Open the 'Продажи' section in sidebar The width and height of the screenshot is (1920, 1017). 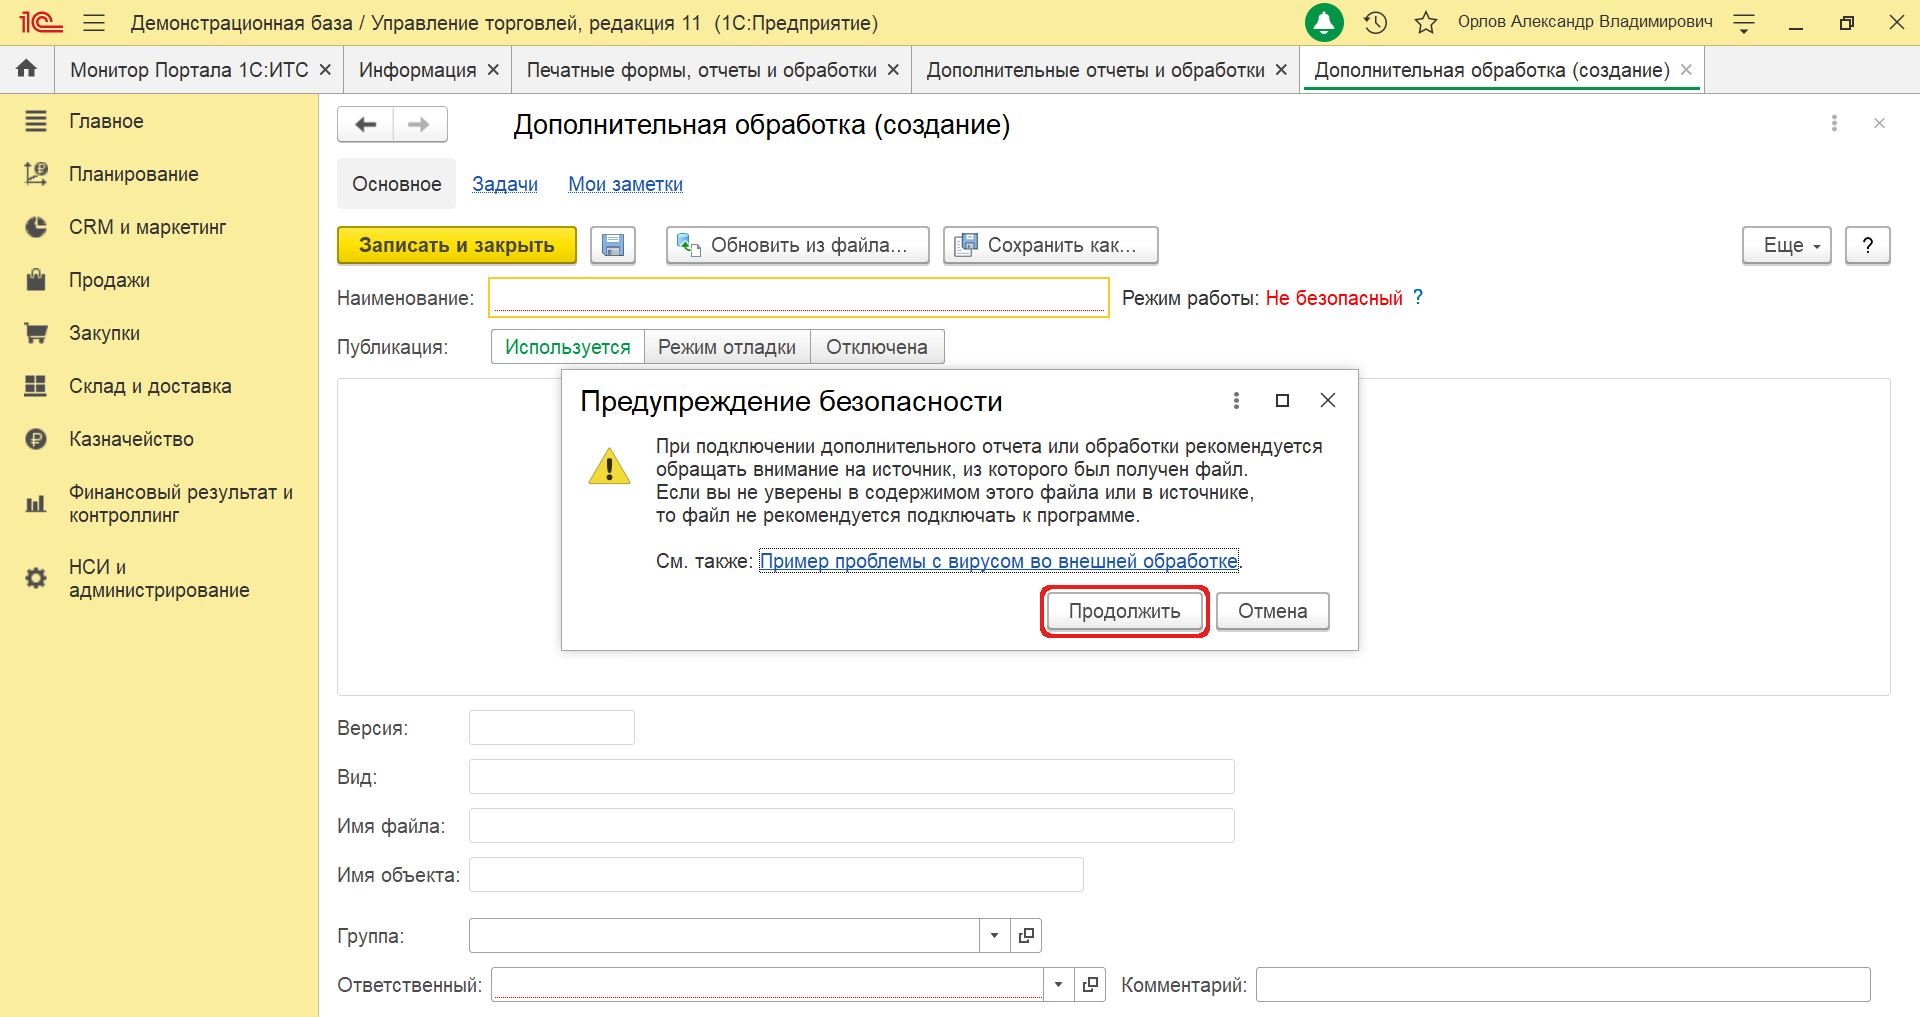point(109,280)
